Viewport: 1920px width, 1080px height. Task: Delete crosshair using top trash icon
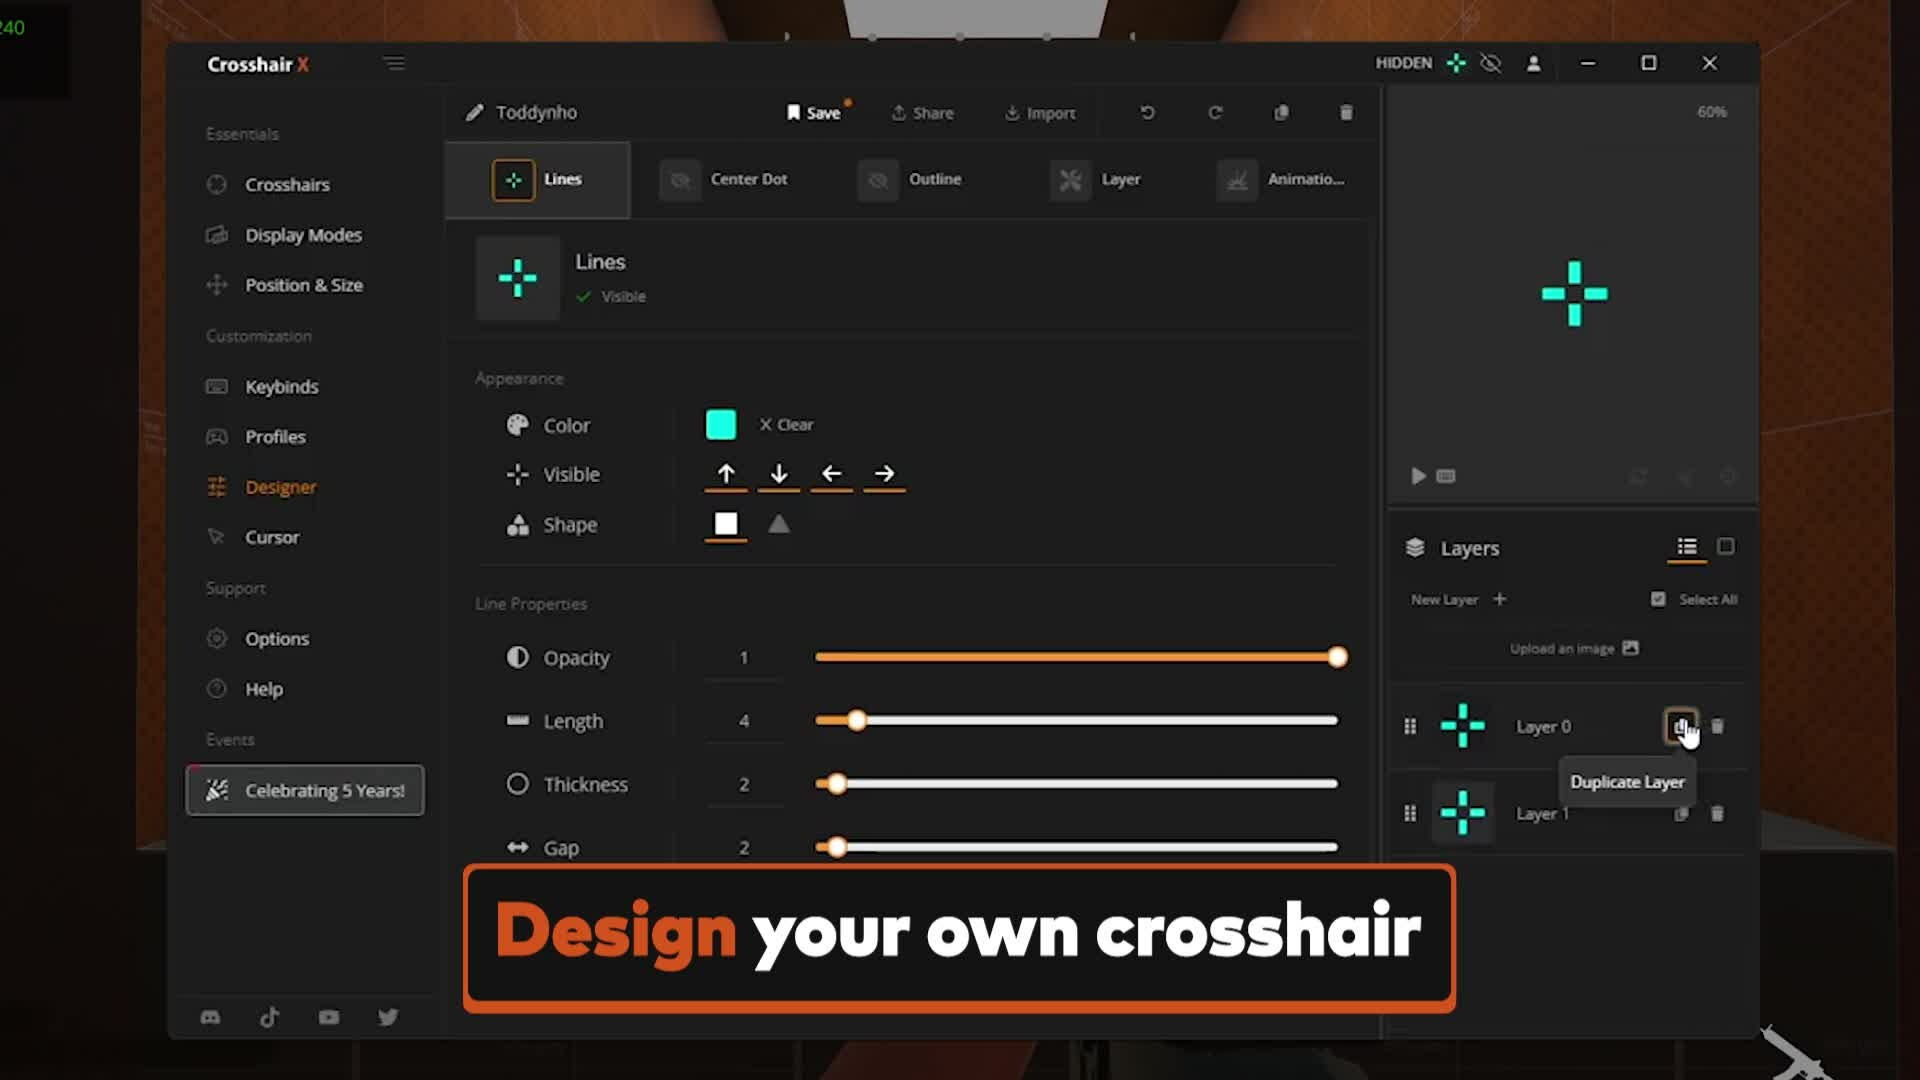pyautogui.click(x=1346, y=113)
